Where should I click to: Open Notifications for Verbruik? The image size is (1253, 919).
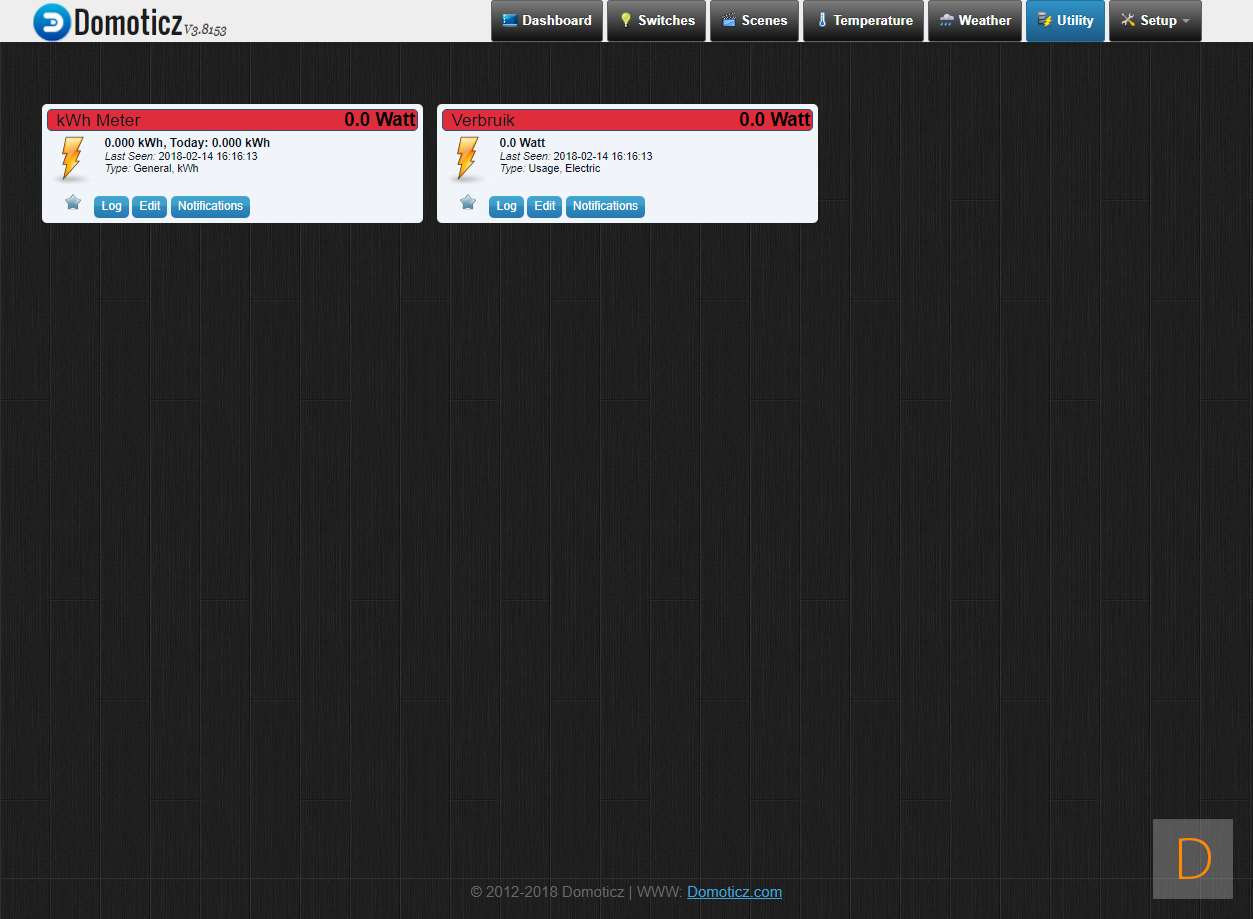click(605, 206)
